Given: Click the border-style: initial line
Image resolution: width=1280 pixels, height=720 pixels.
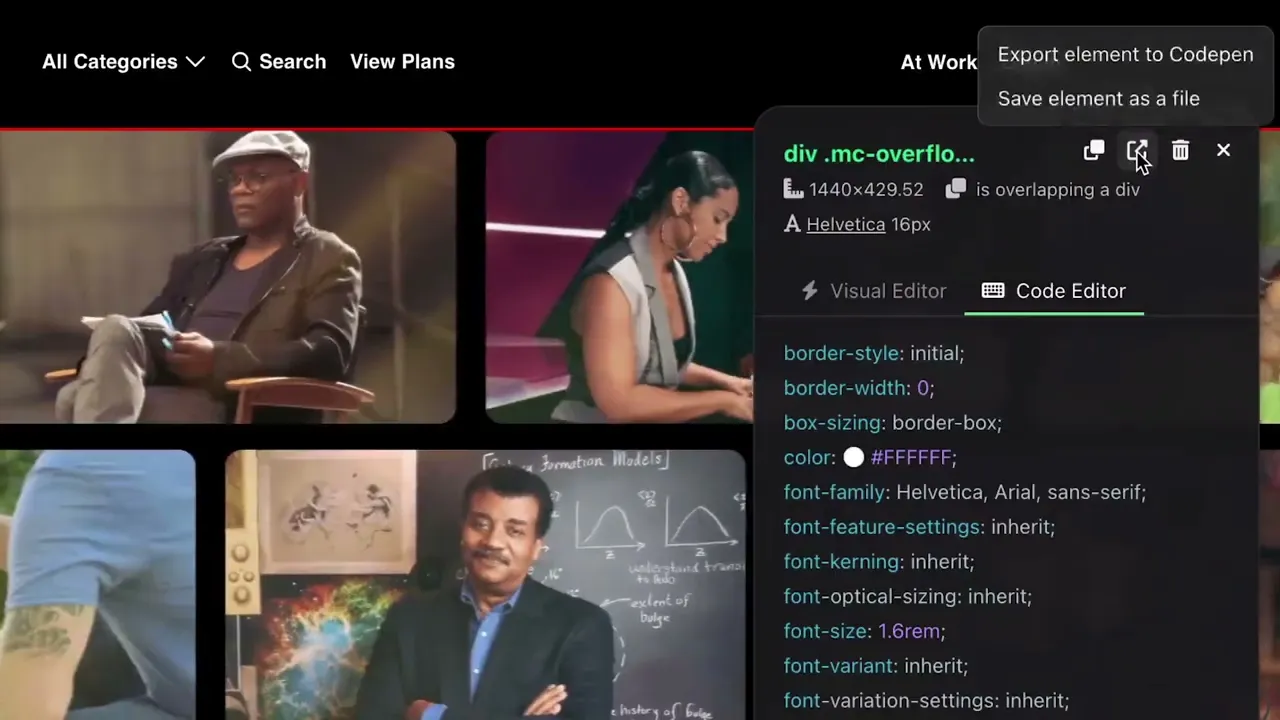Looking at the screenshot, I should pos(874,353).
